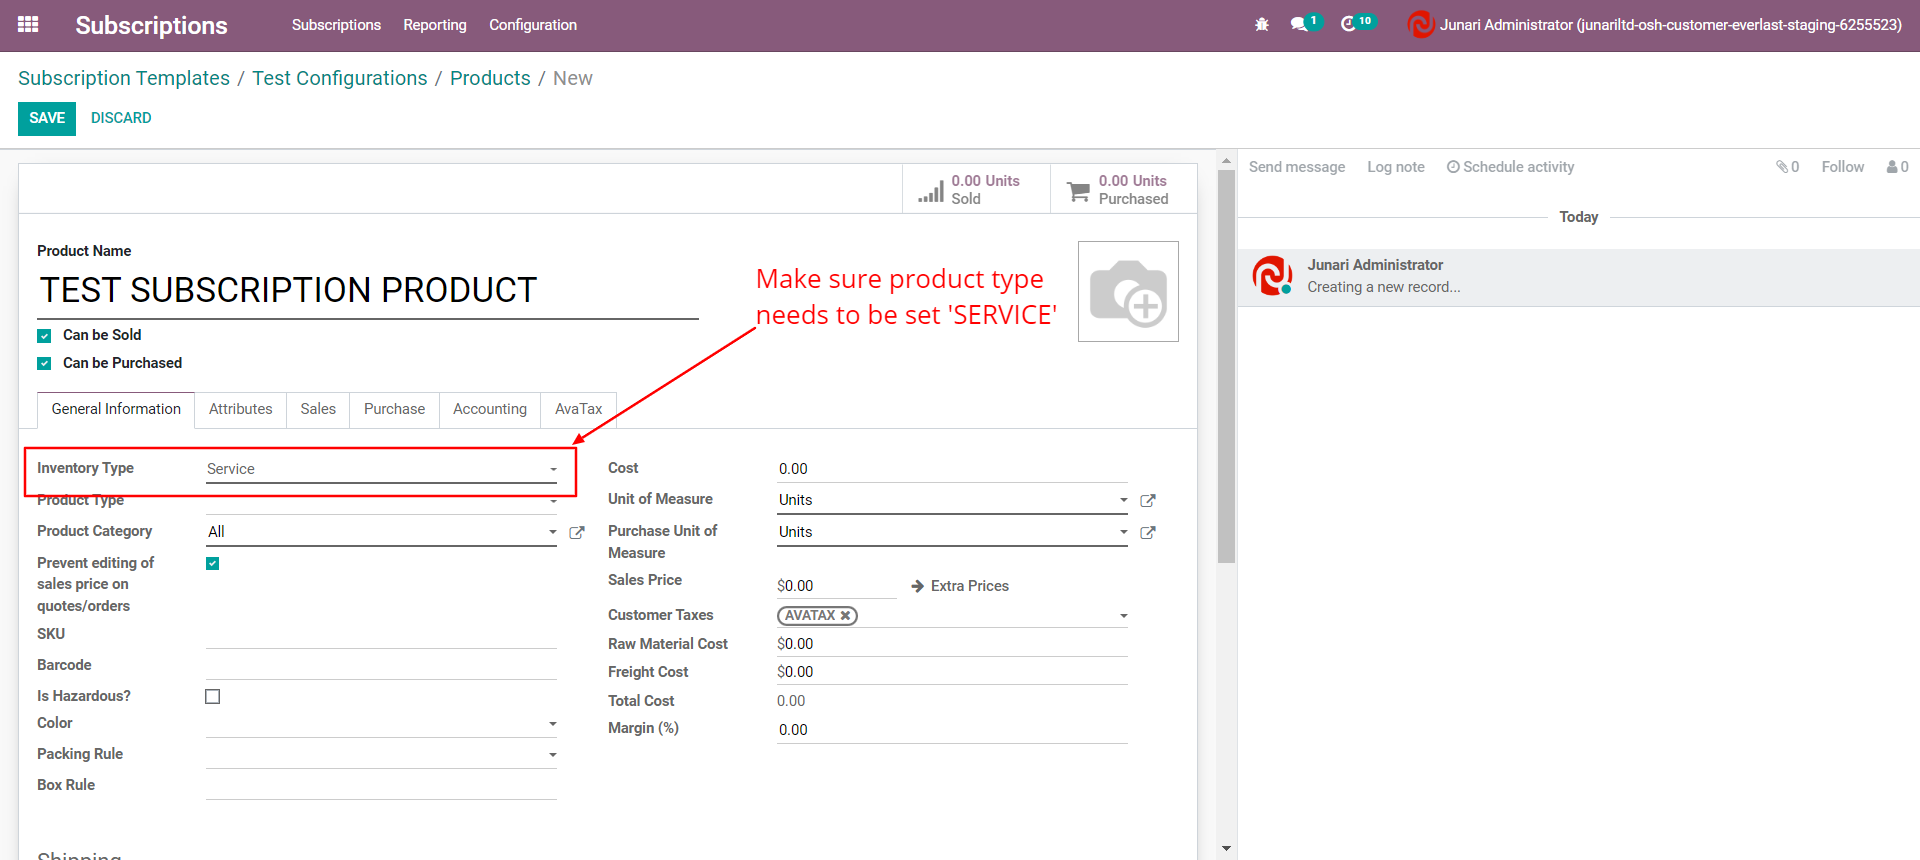The width and height of the screenshot is (1920, 860).
Task: Open external link beside Unit of Measure
Action: click(1148, 501)
